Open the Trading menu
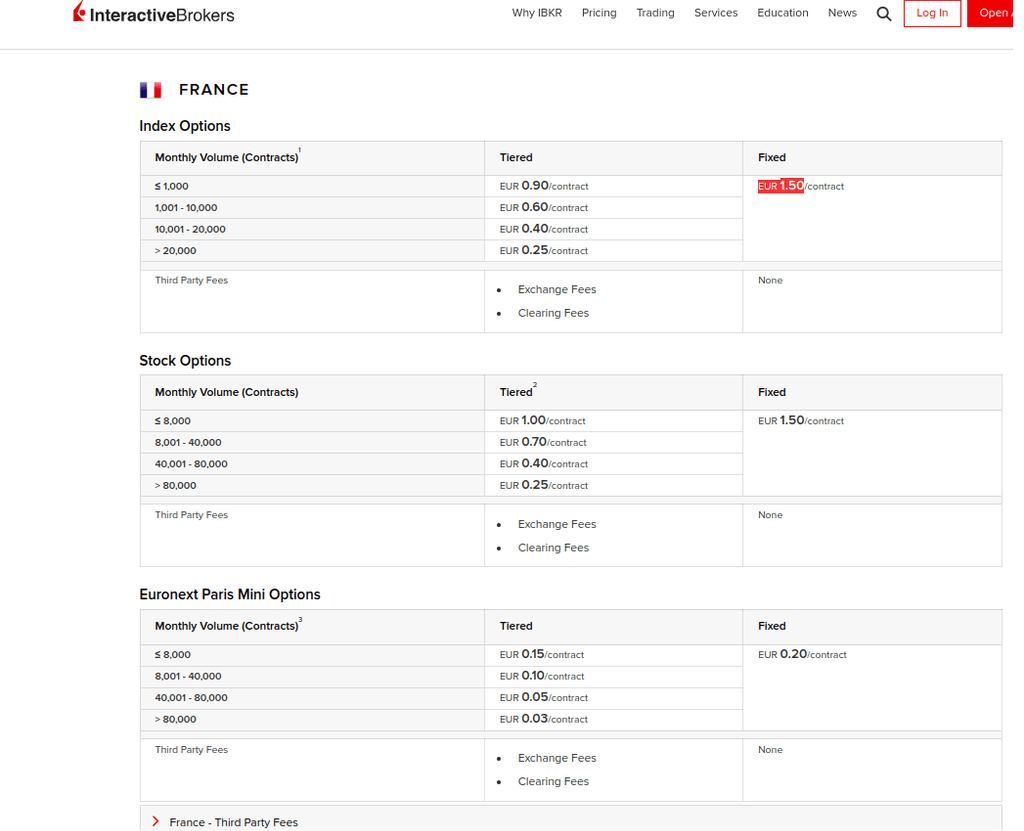This screenshot has height=831, width=1024. 655,13
